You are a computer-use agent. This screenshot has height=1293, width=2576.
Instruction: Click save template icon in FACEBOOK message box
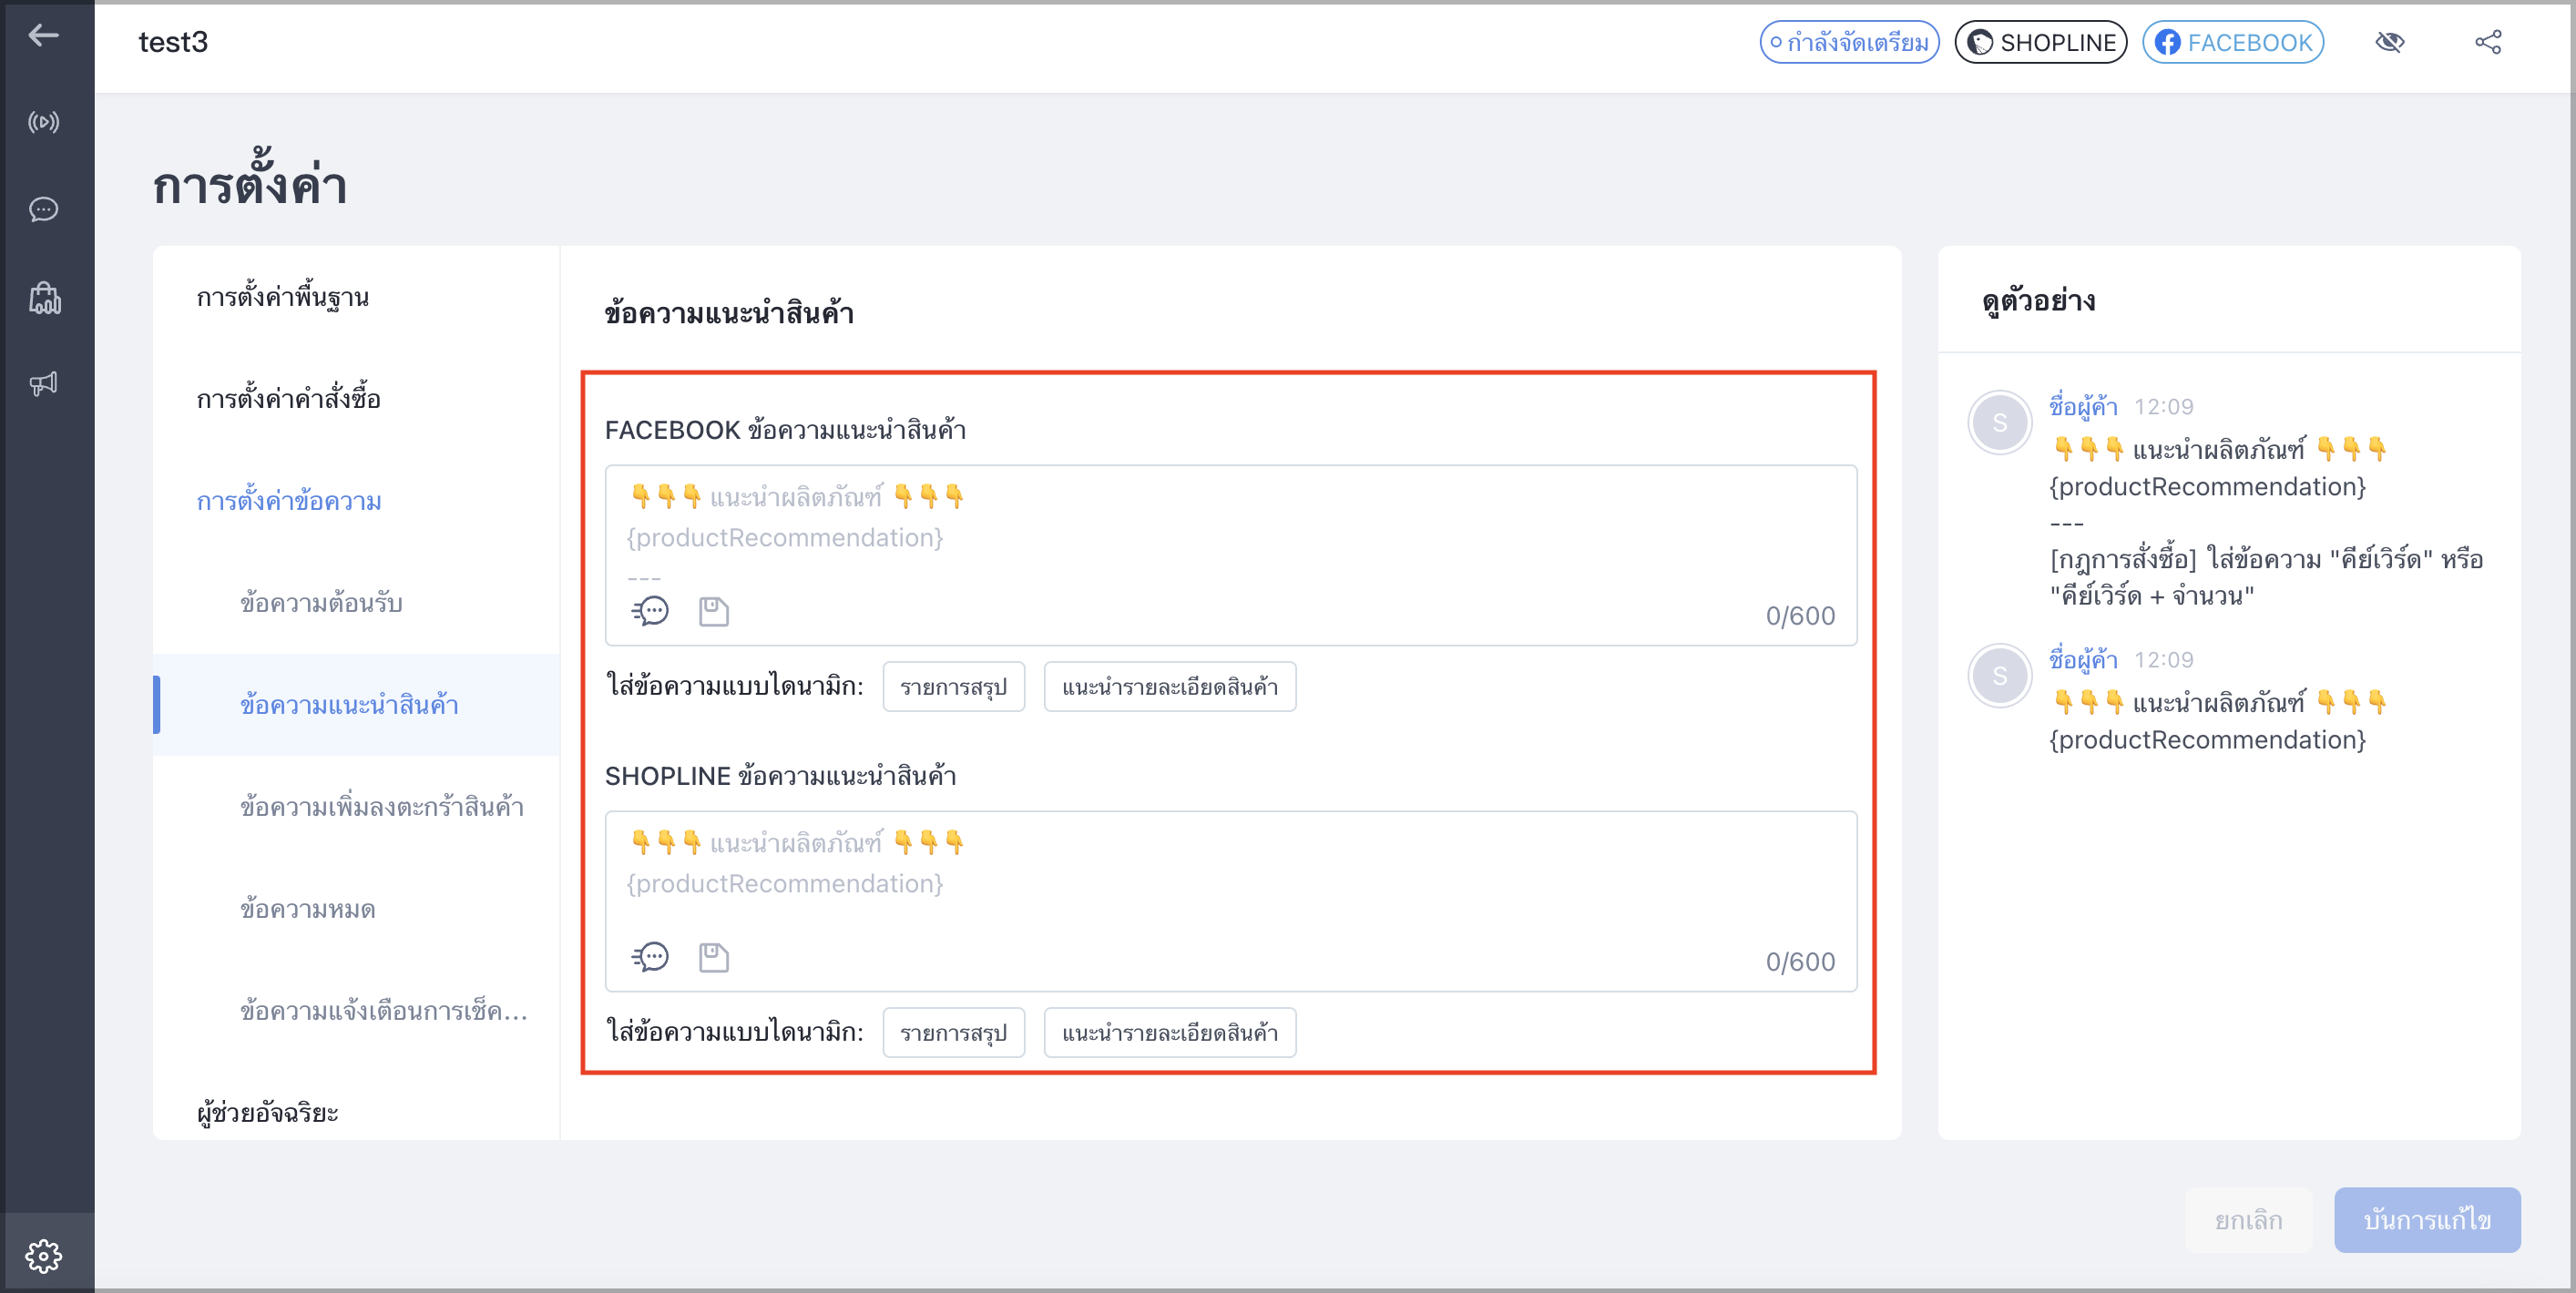(x=713, y=611)
